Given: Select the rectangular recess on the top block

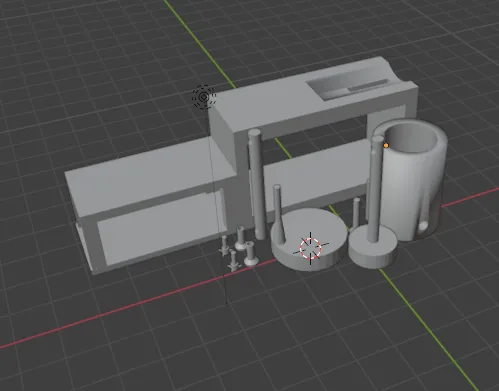Looking at the screenshot, I should pos(348,85).
